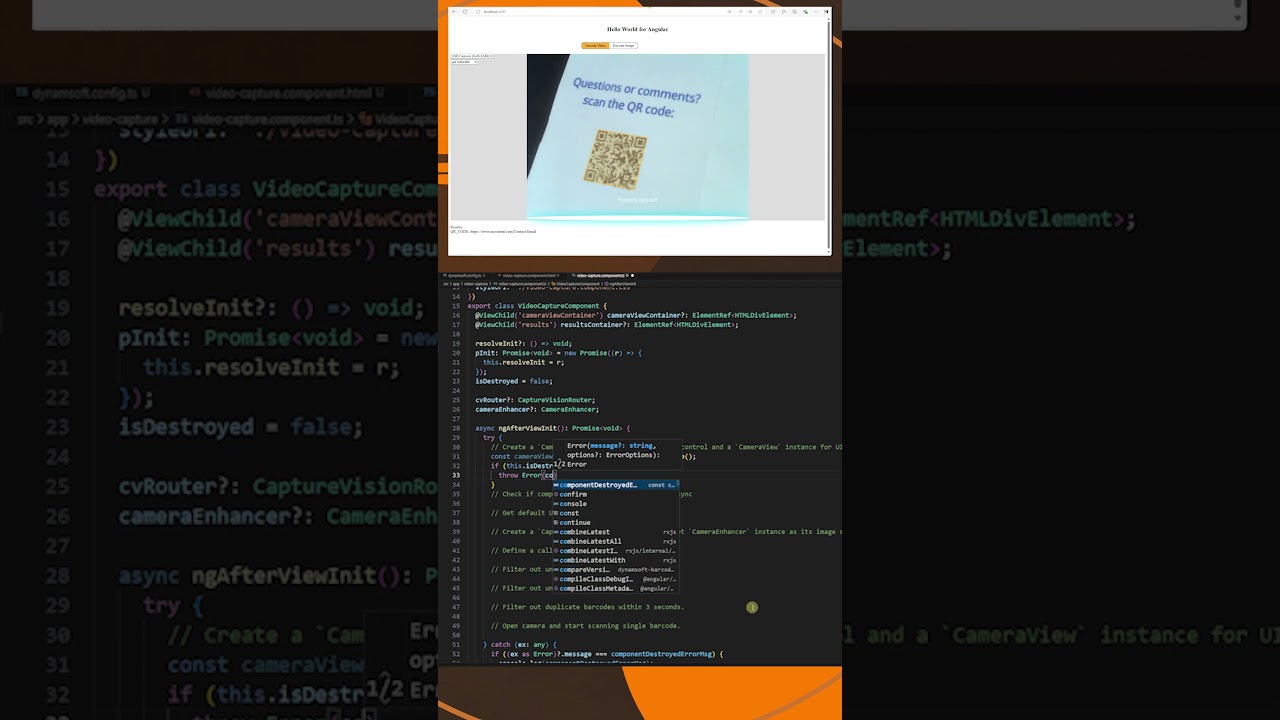1280x720 pixels.
Task: Click the browser back arrow
Action: click(454, 12)
